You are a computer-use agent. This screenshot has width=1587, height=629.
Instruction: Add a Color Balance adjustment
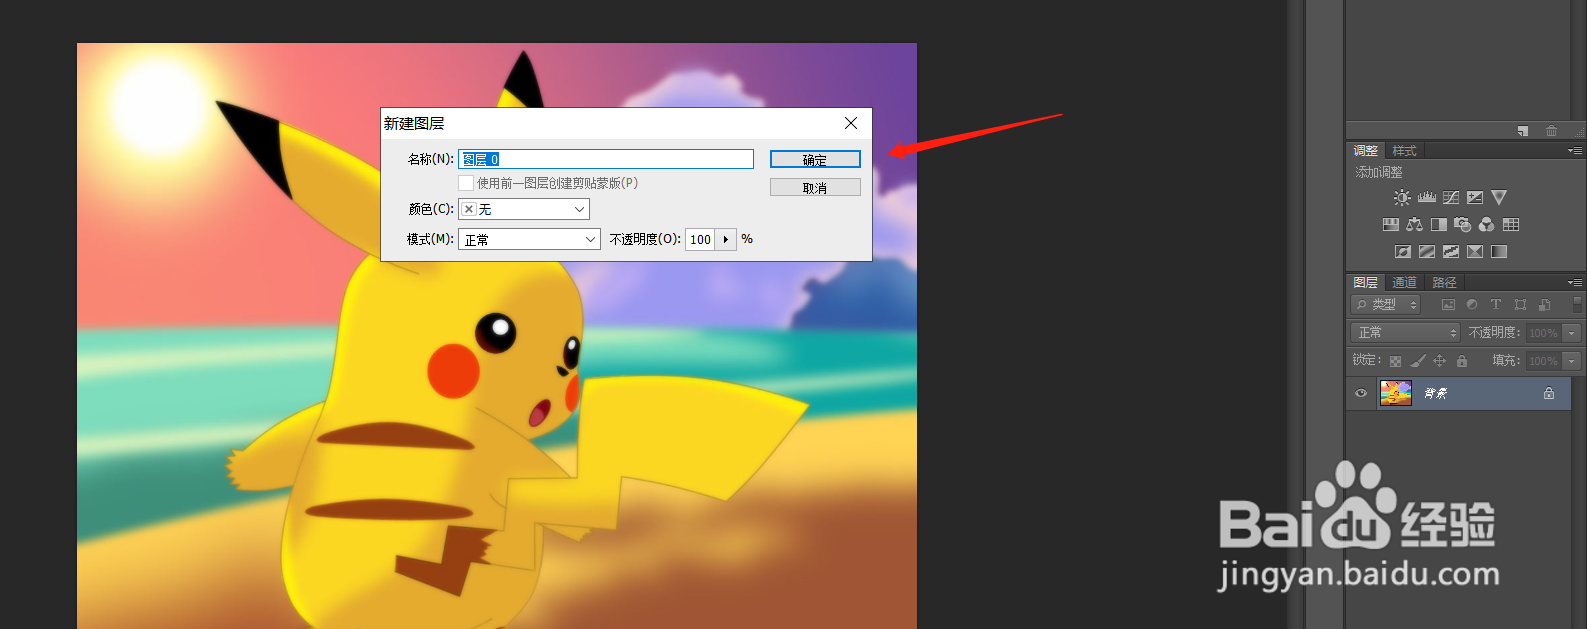pos(1415,225)
